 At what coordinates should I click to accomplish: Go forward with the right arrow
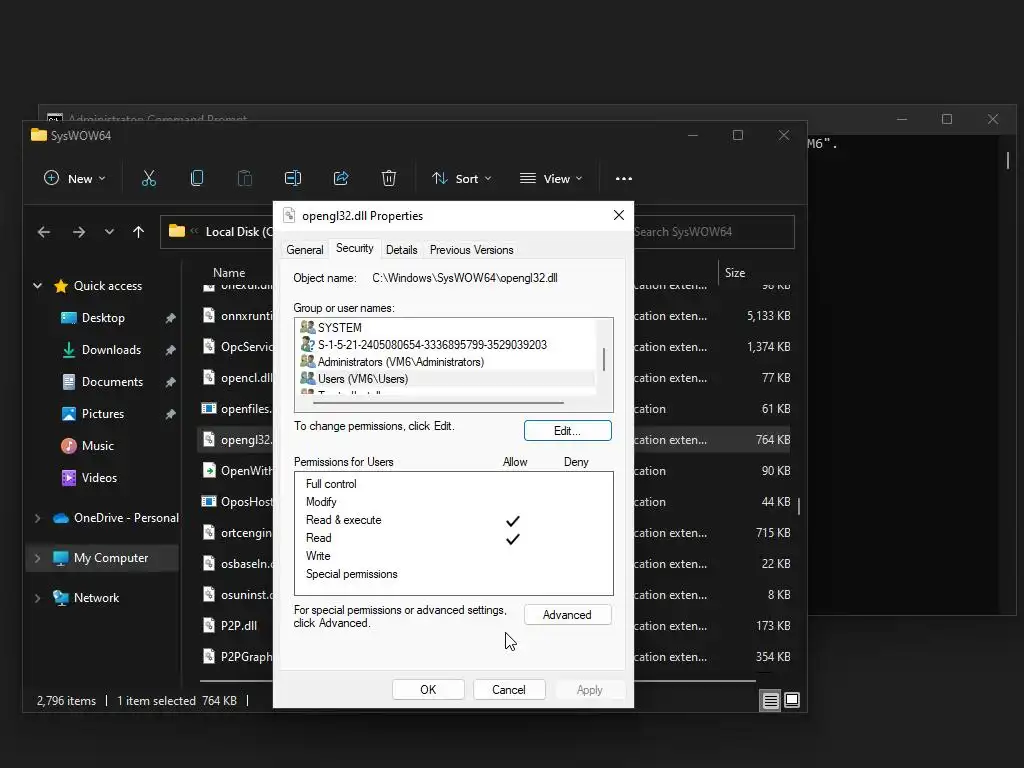pyautogui.click(x=79, y=232)
